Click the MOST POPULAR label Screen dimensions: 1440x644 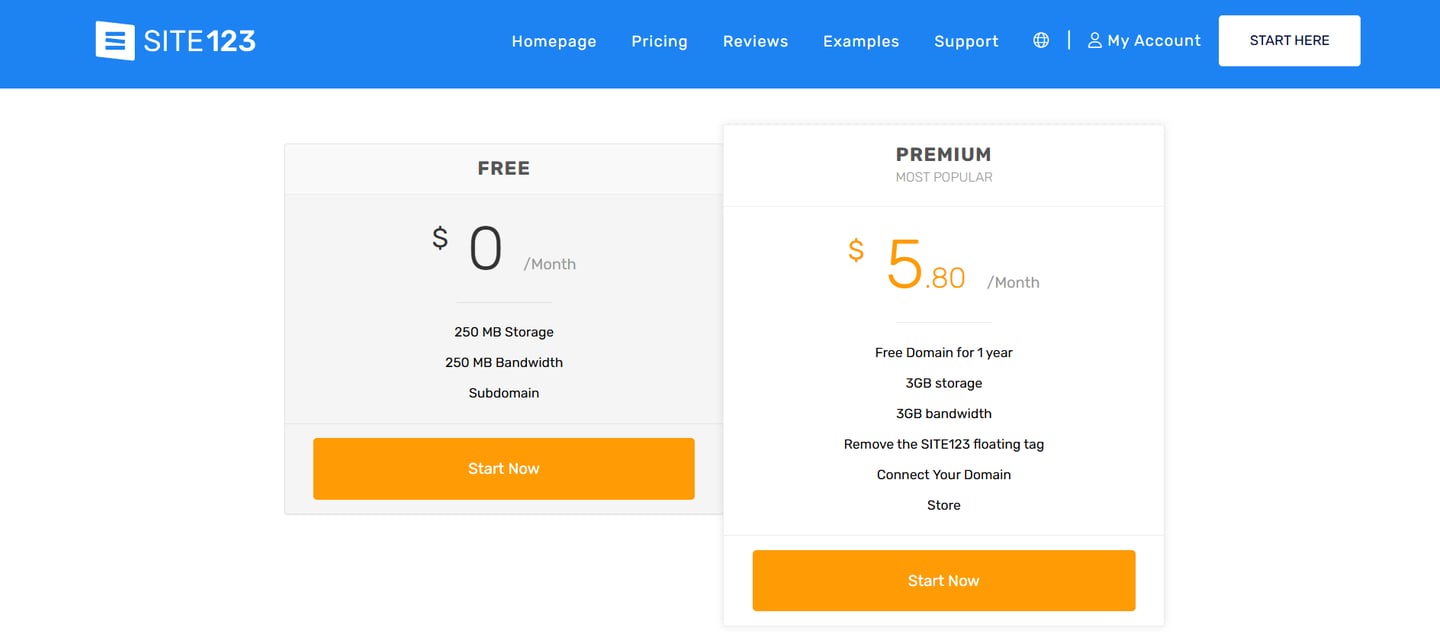[x=943, y=177]
